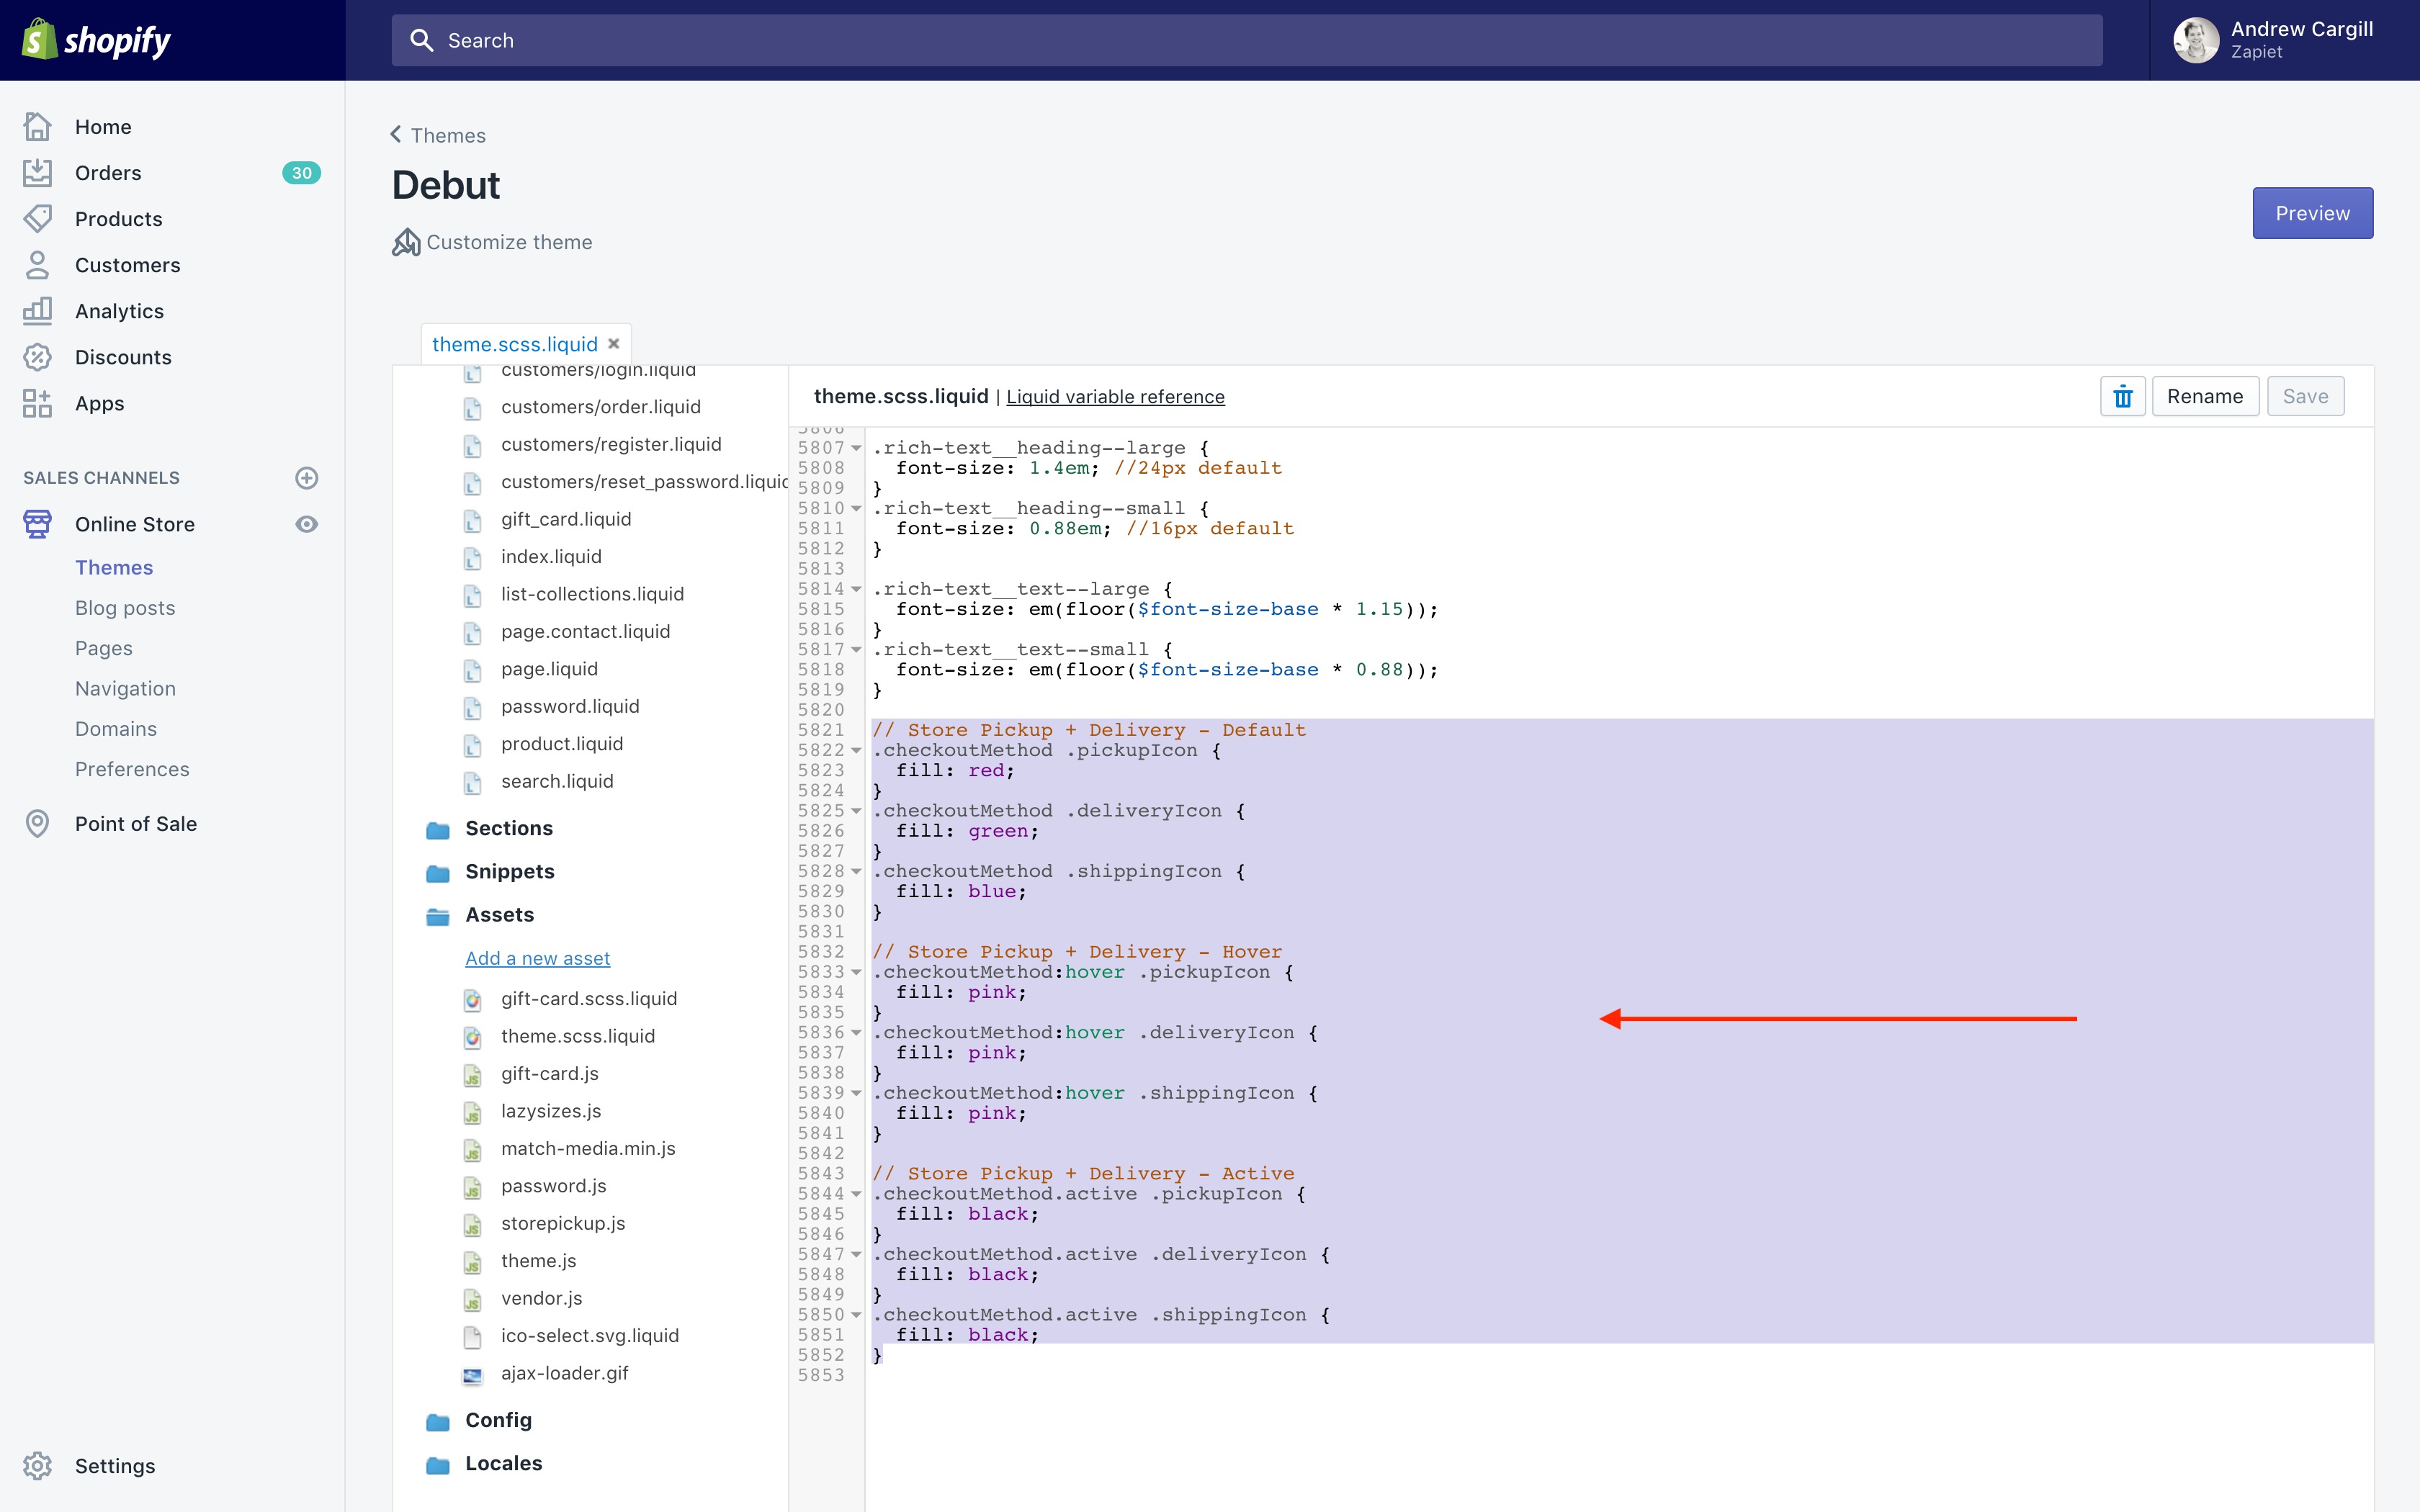
Task: Close the theme.scss.liquid tab
Action: [x=614, y=344]
